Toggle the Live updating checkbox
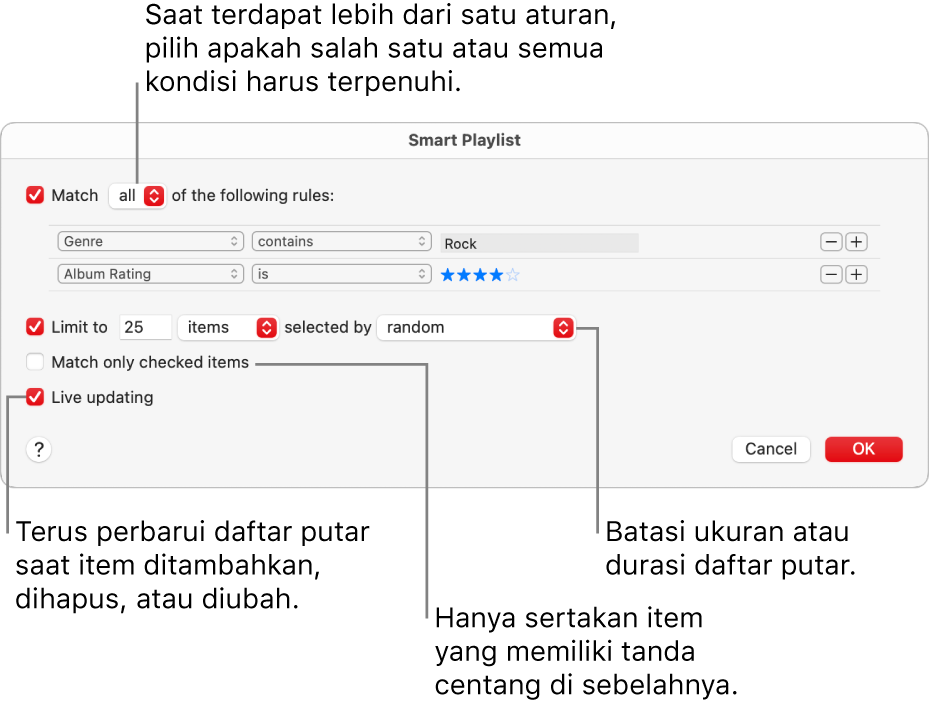Image resolution: width=931 pixels, height=708 pixels. click(x=35, y=397)
